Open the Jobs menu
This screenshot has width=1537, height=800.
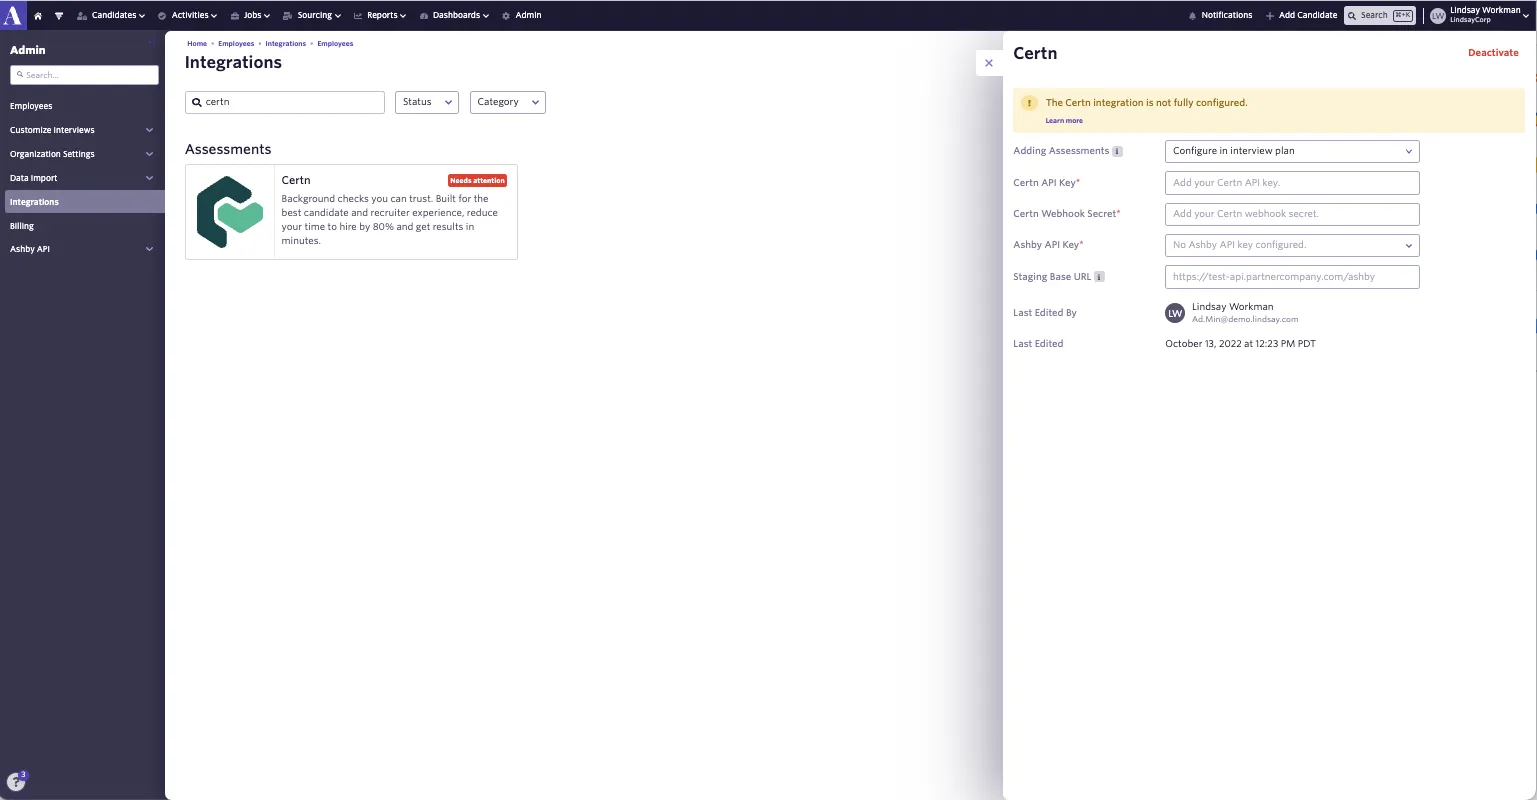click(x=250, y=16)
